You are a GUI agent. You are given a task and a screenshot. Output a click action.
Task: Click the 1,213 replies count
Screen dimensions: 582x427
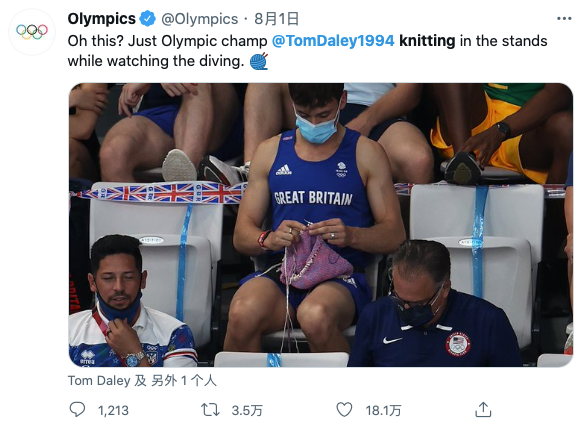[x=113, y=410]
